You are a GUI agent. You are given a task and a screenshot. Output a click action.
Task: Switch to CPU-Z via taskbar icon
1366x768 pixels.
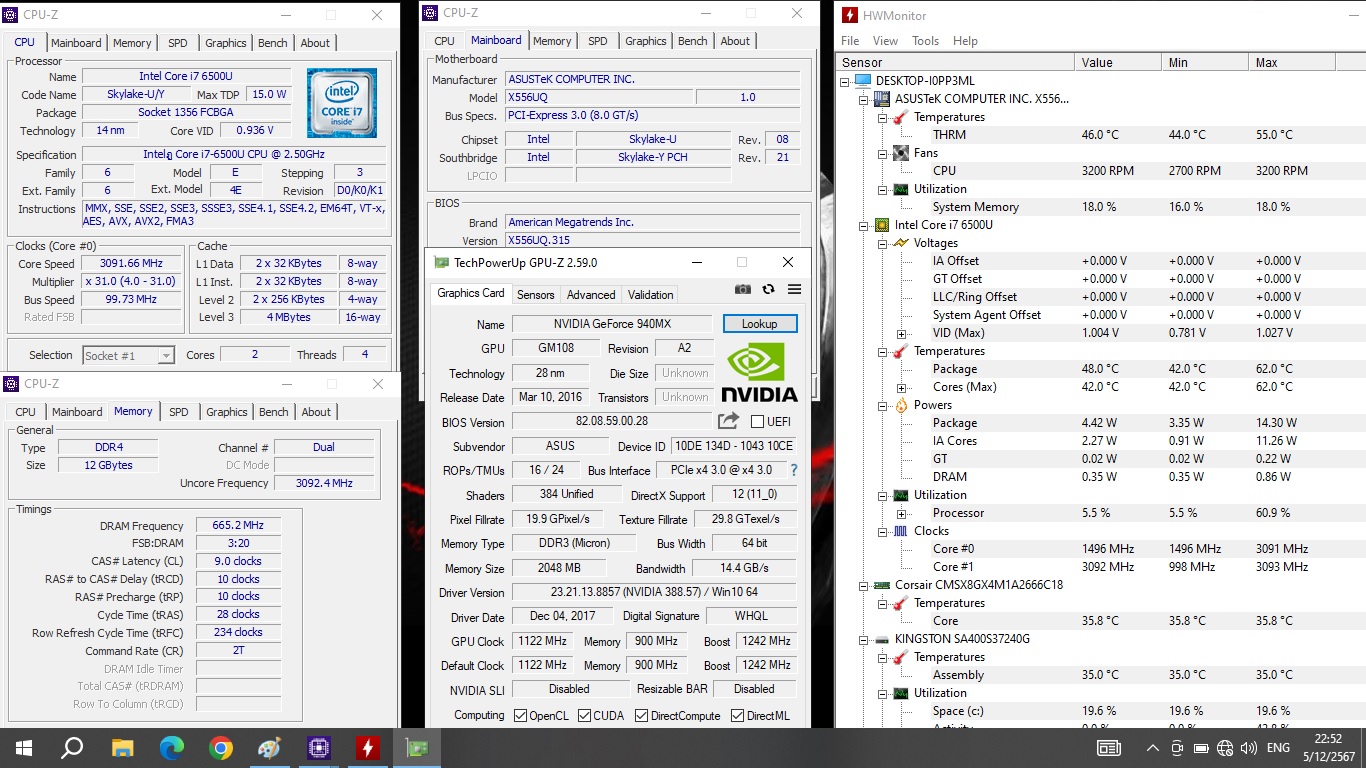[x=319, y=748]
